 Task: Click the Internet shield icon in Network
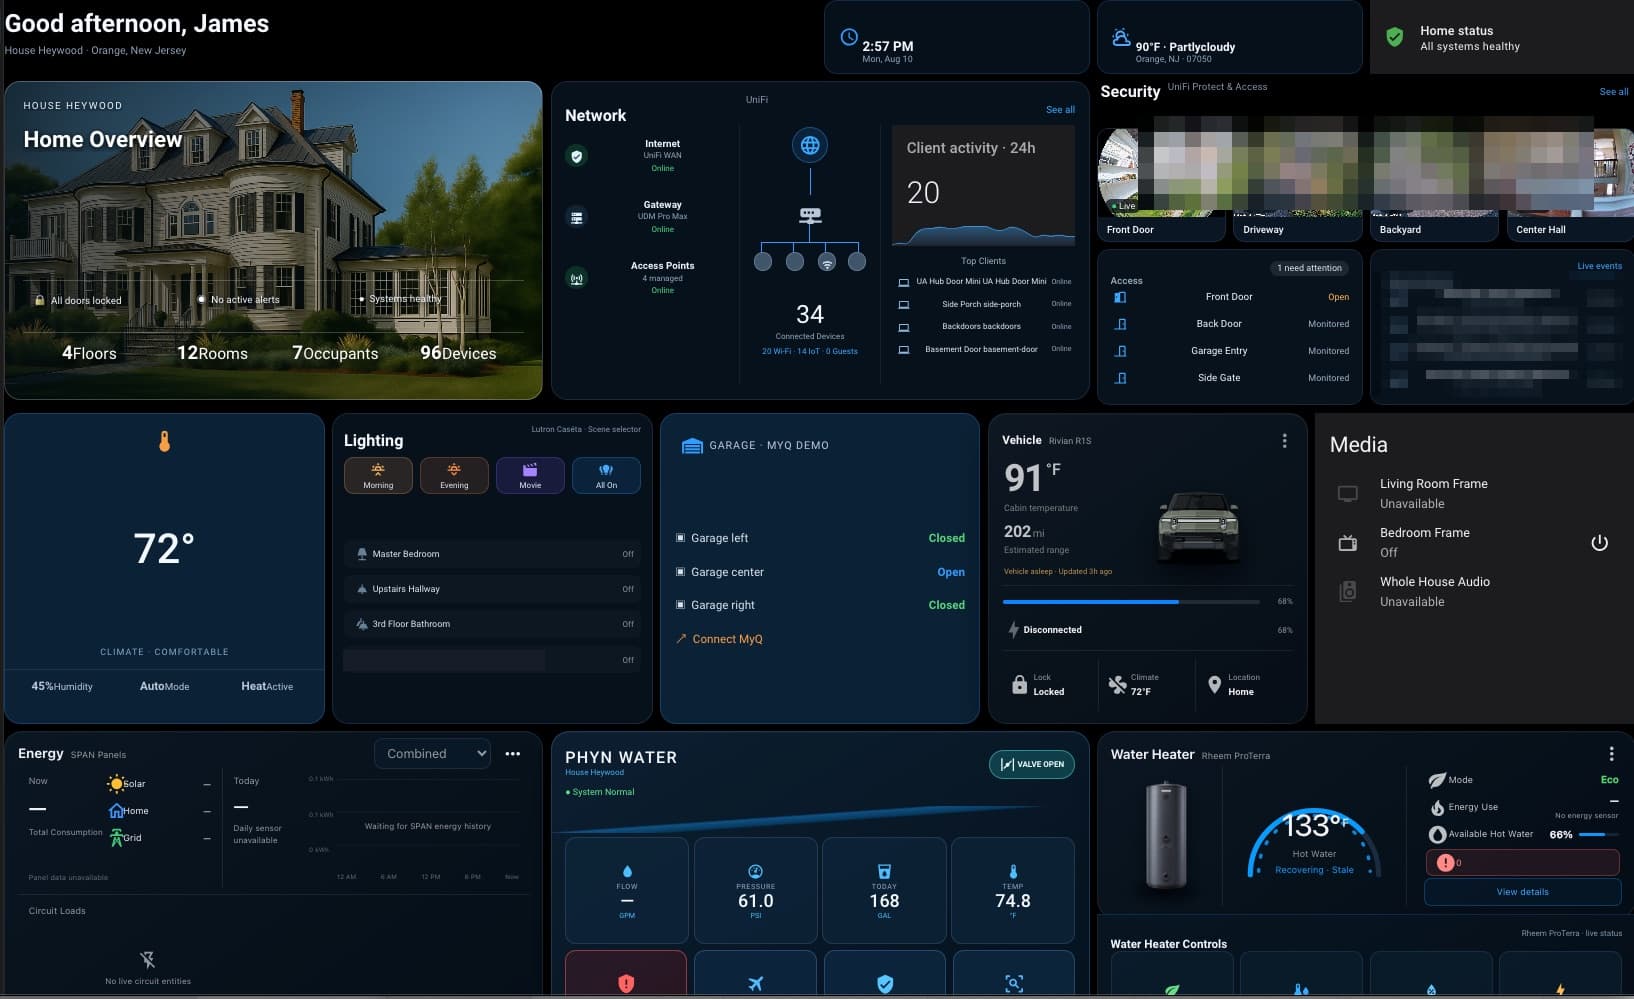pyautogui.click(x=577, y=156)
